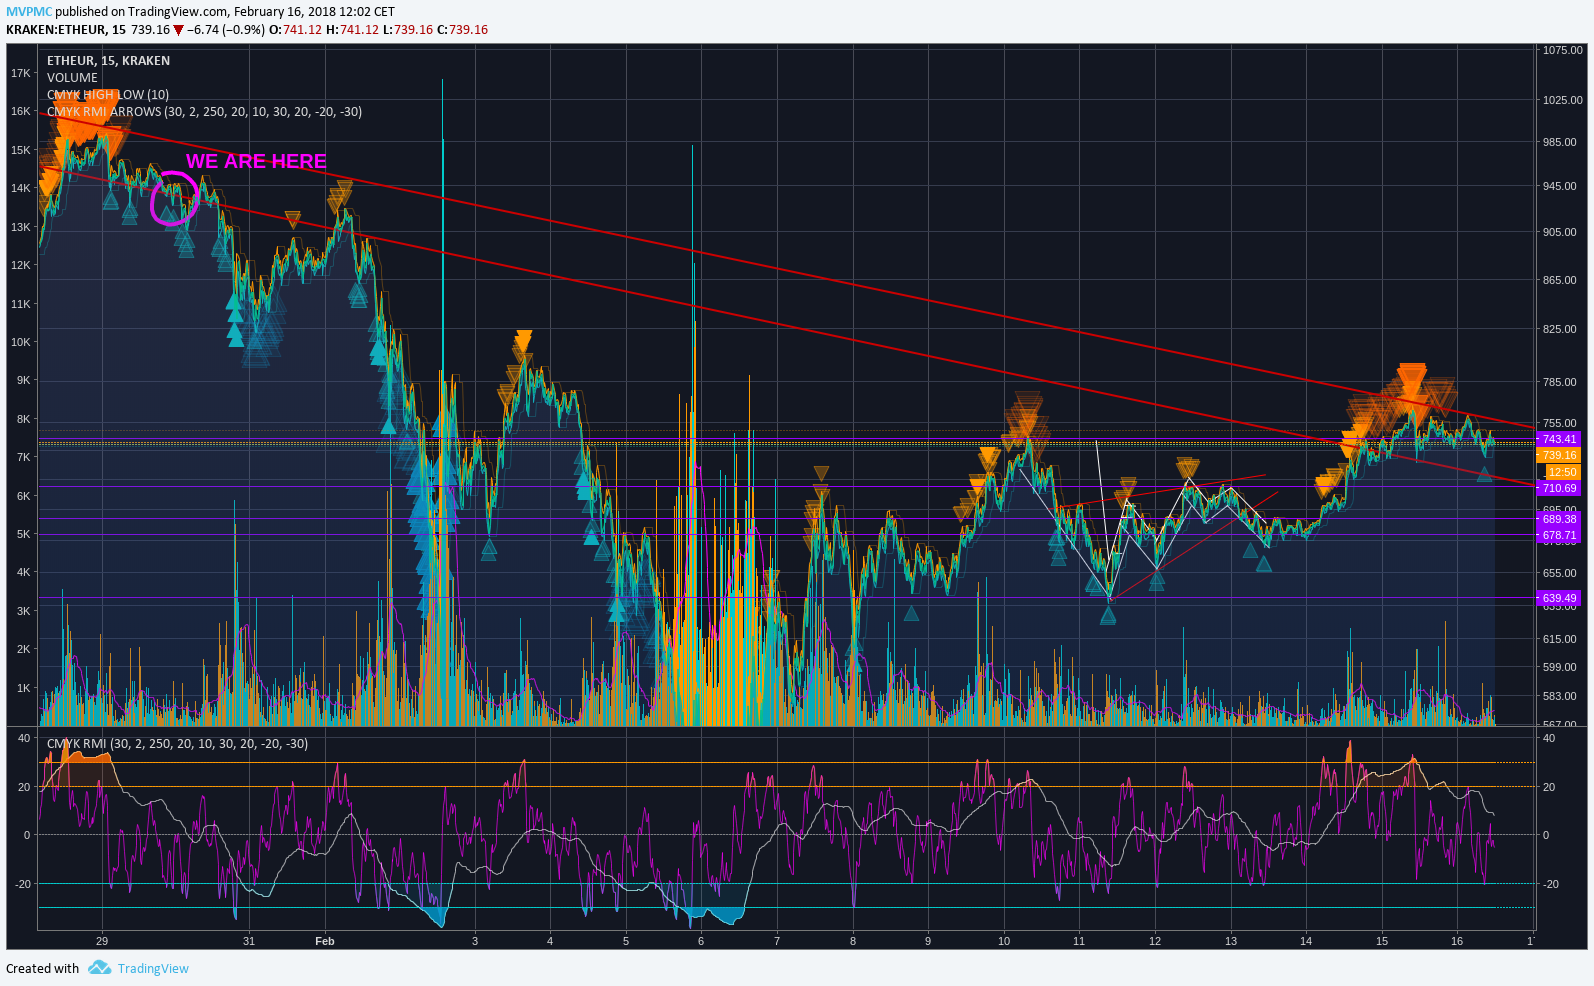The width and height of the screenshot is (1594, 986).
Task: Click the '29' date label on the time axis
Action: pyautogui.click(x=102, y=941)
